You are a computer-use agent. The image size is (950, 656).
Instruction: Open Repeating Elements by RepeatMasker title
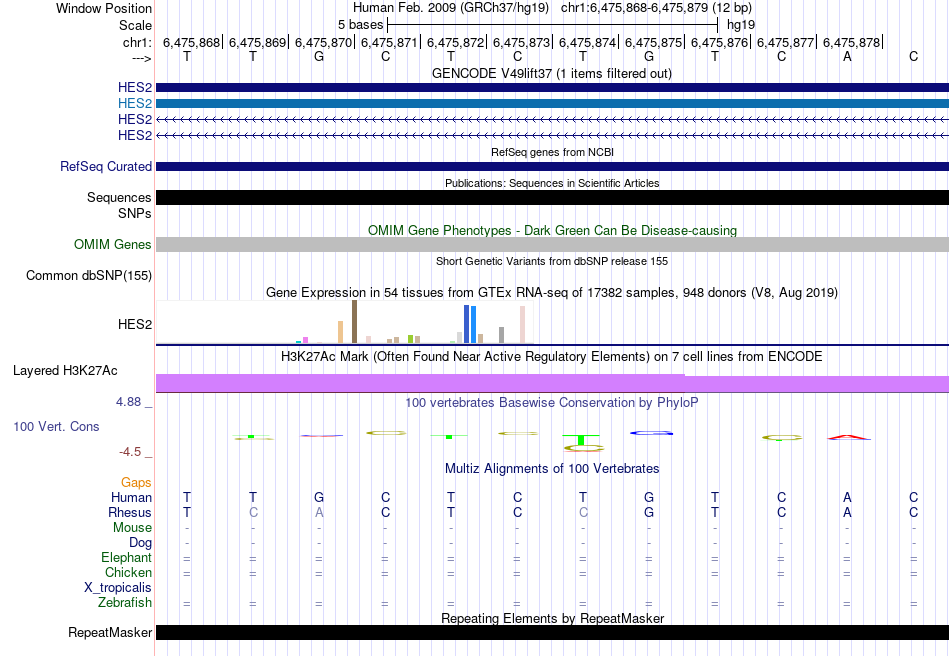point(552,618)
